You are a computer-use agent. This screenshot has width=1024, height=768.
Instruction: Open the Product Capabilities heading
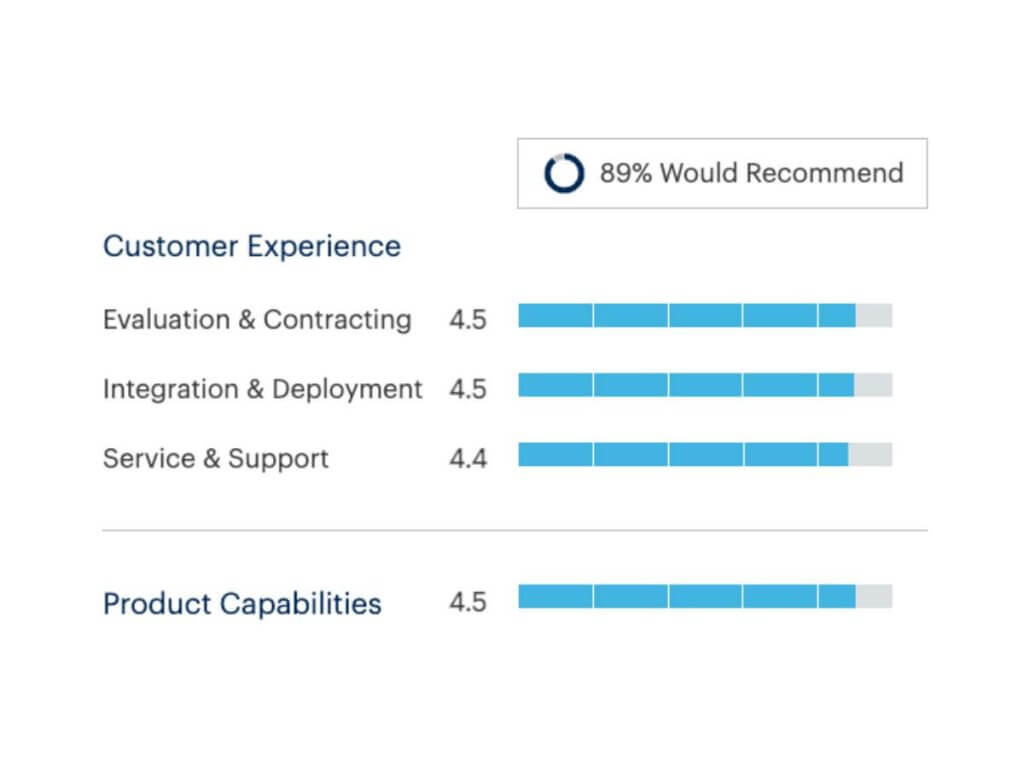coord(242,603)
